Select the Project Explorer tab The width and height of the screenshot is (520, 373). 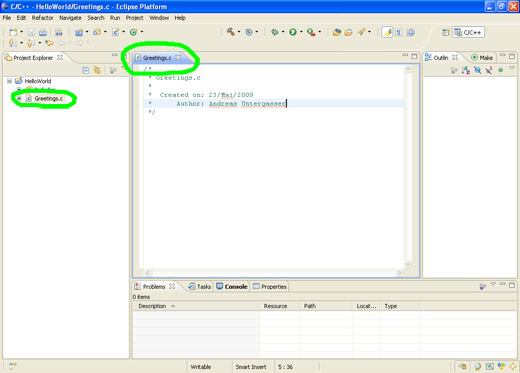pos(33,58)
